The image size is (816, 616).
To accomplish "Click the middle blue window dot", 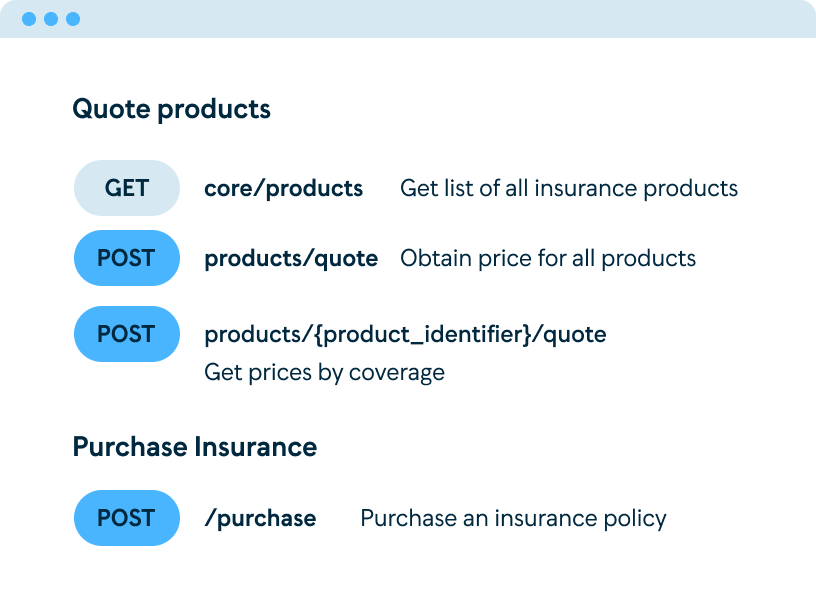I will [x=50, y=19].
